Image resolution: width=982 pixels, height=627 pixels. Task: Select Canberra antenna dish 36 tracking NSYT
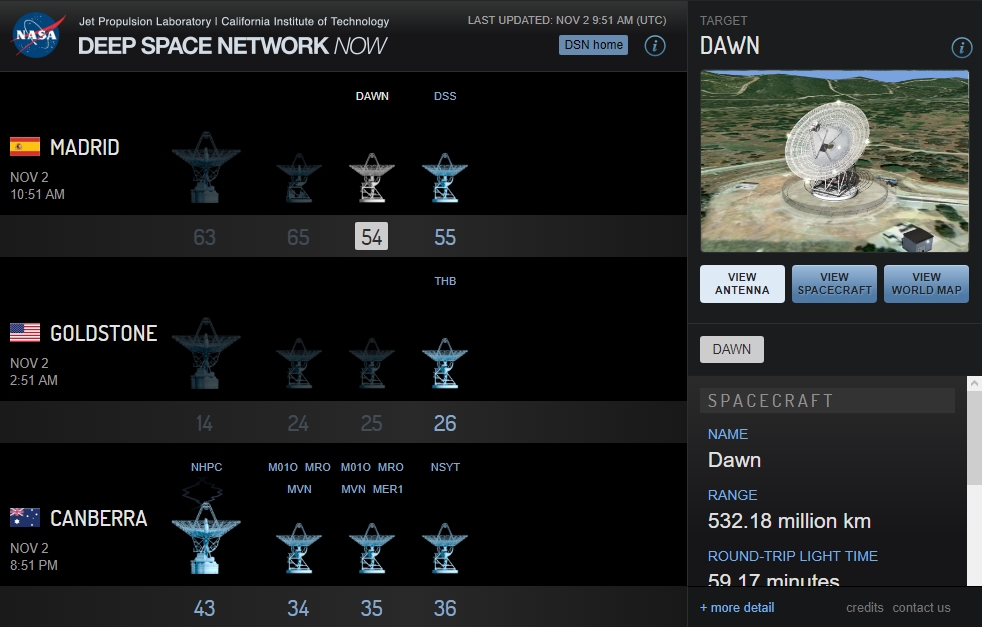point(445,549)
